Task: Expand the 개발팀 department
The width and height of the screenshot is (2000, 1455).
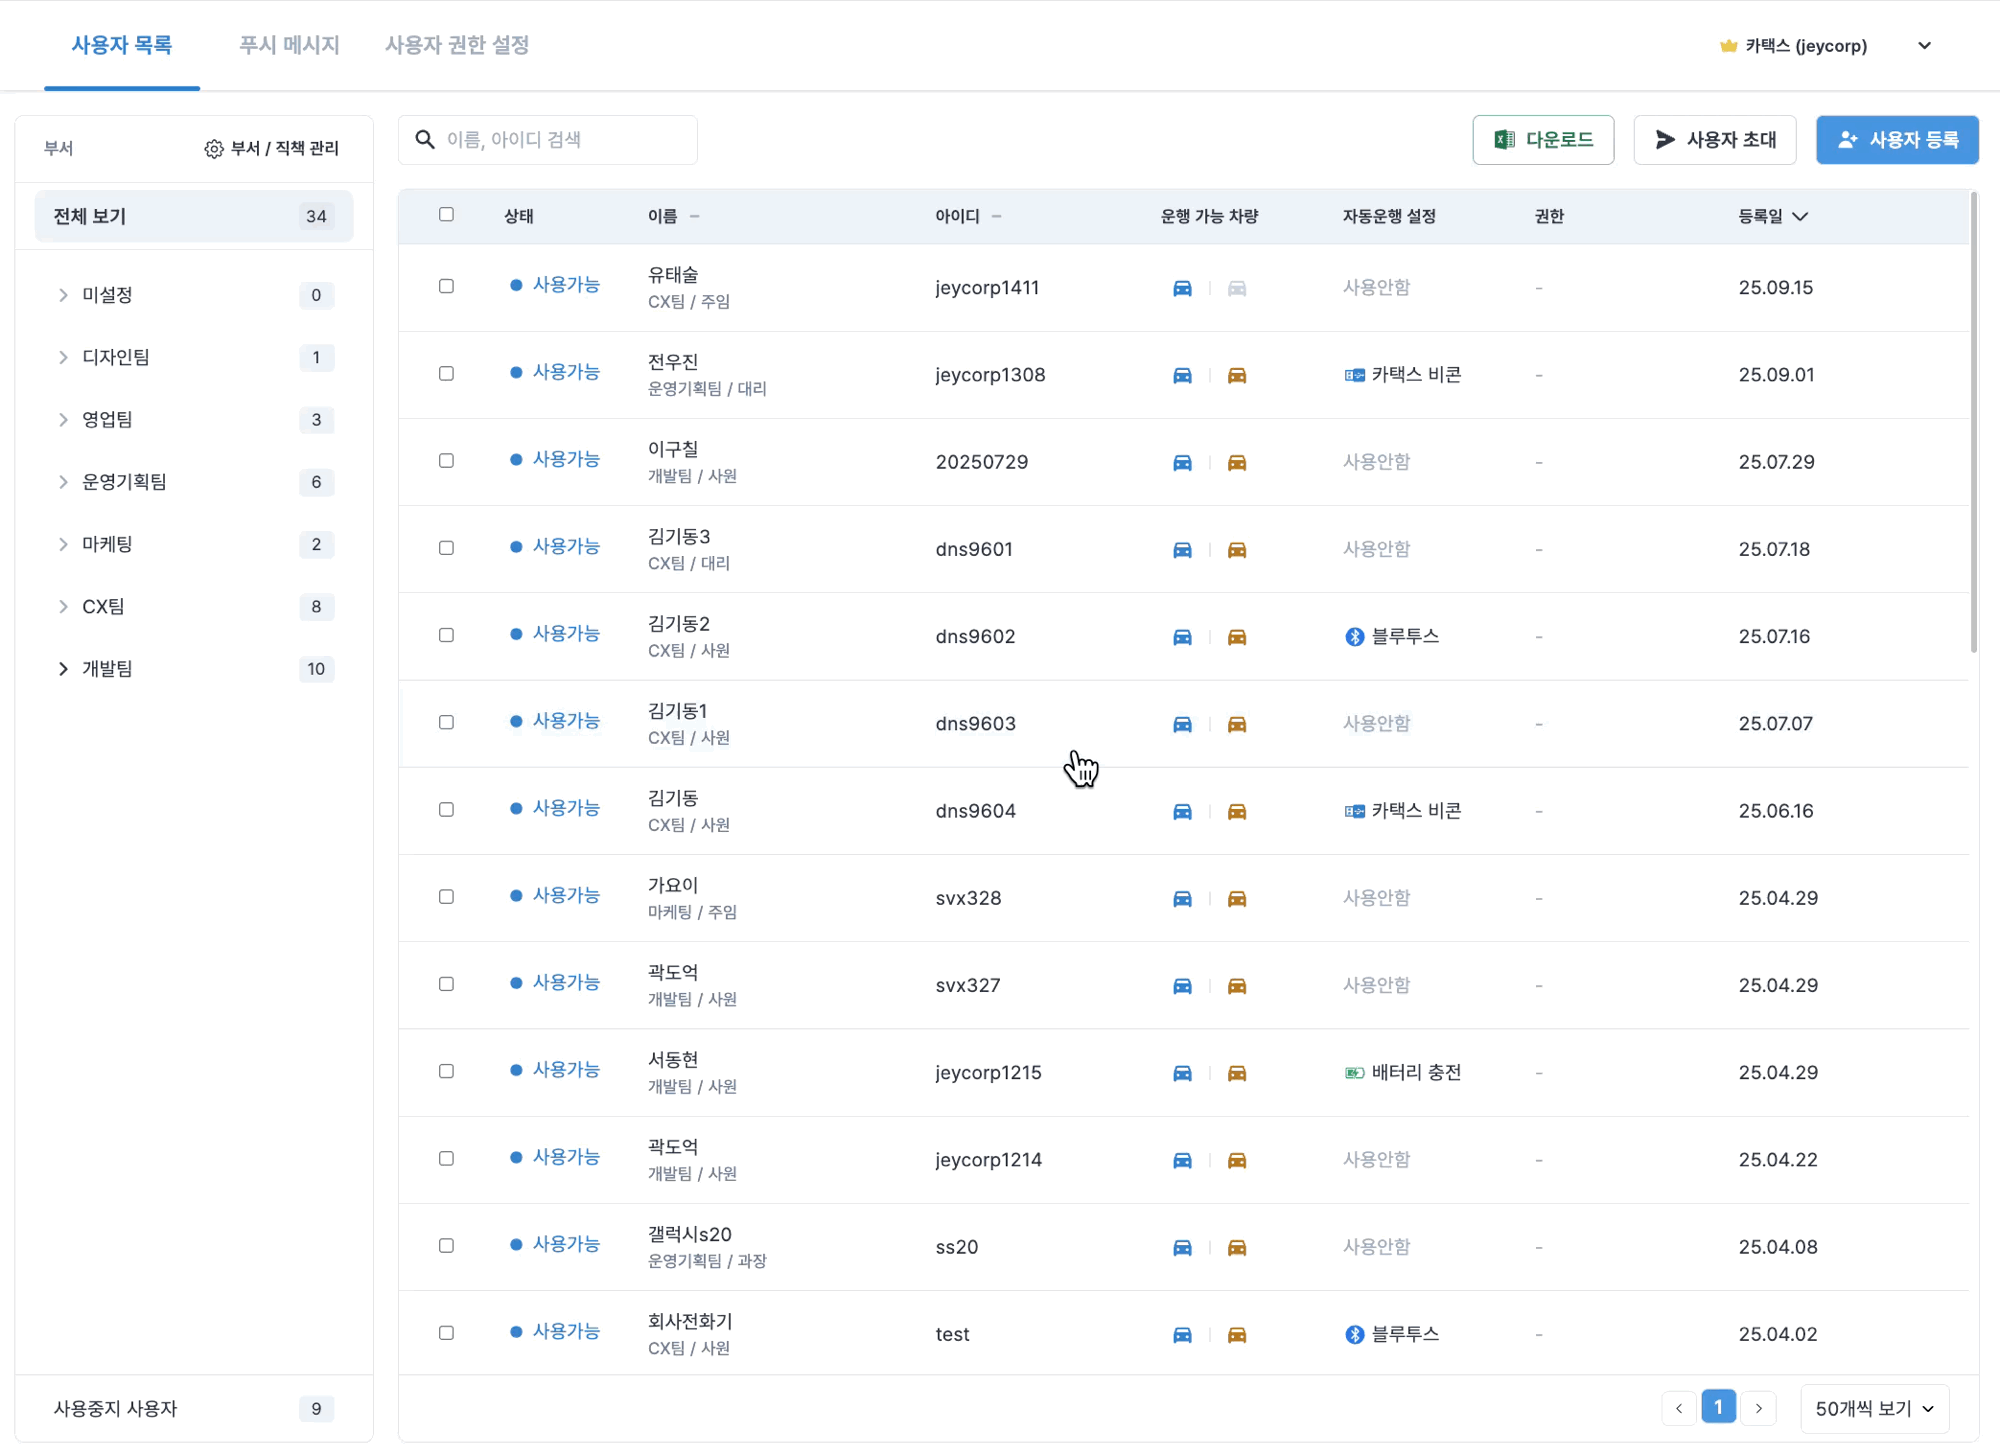Action: click(x=63, y=669)
